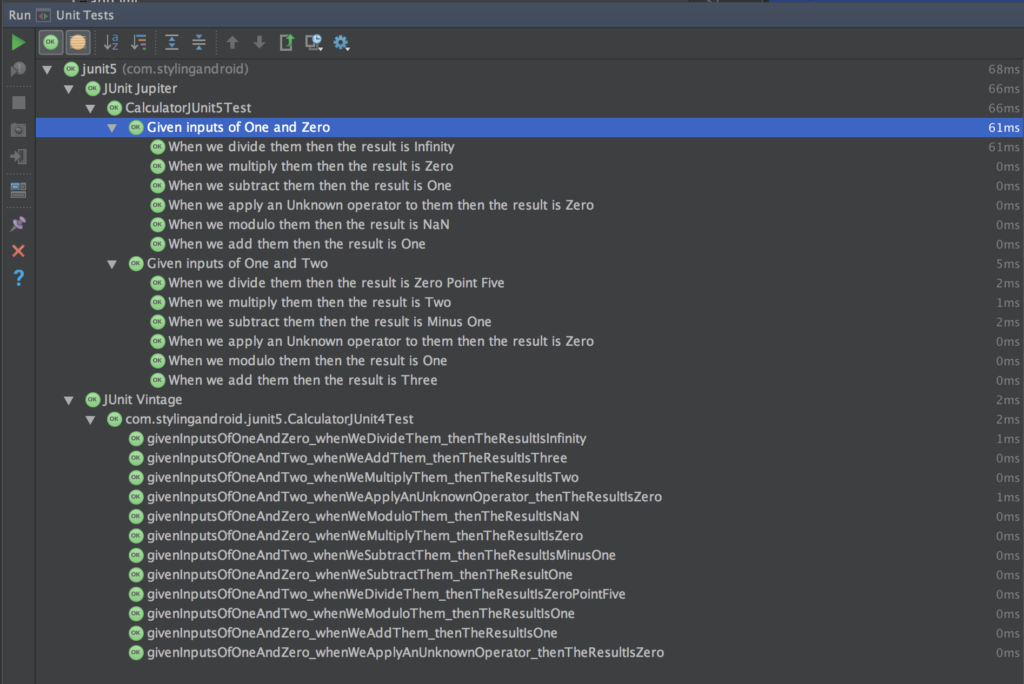Click the green Run tests button
1024x684 pixels.
click(18, 42)
